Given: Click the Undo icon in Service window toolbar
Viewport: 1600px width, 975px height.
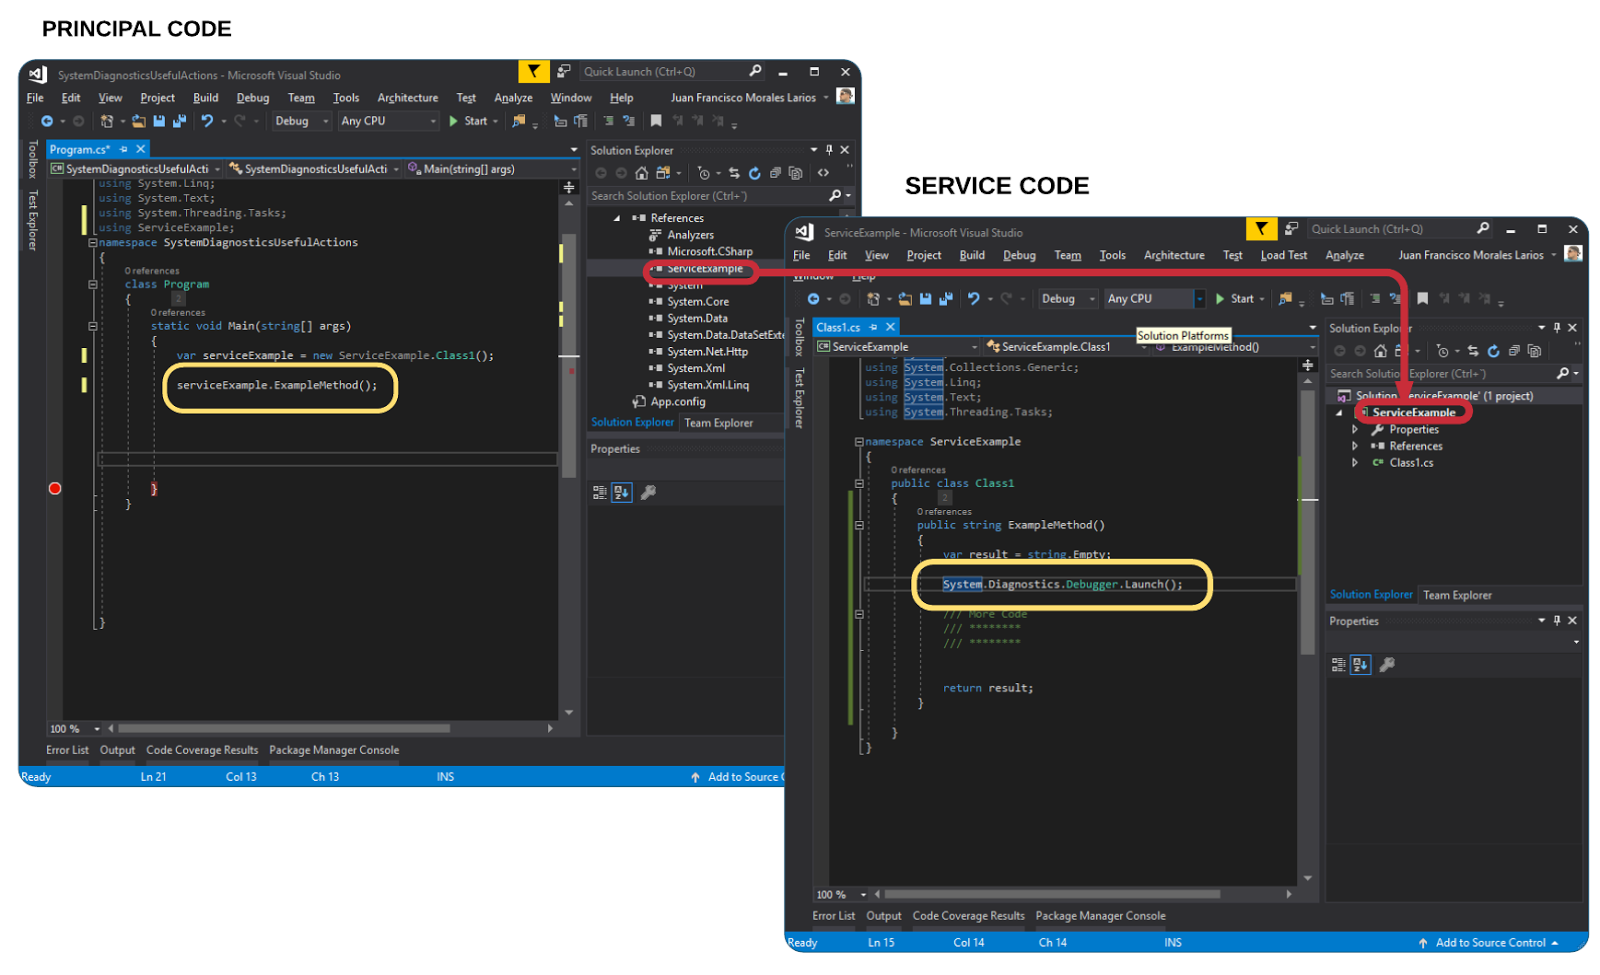Looking at the screenshot, I should coord(973,299).
